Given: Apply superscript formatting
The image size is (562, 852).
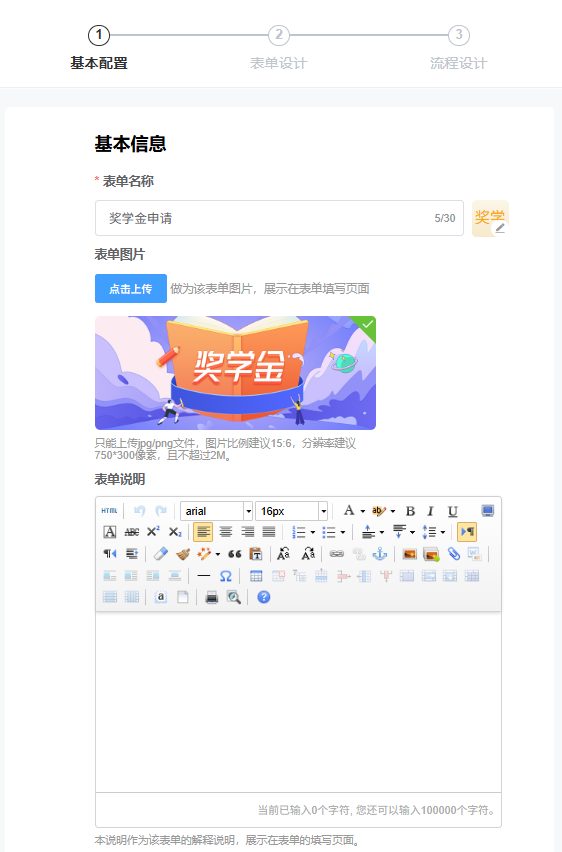Looking at the screenshot, I should [x=153, y=532].
